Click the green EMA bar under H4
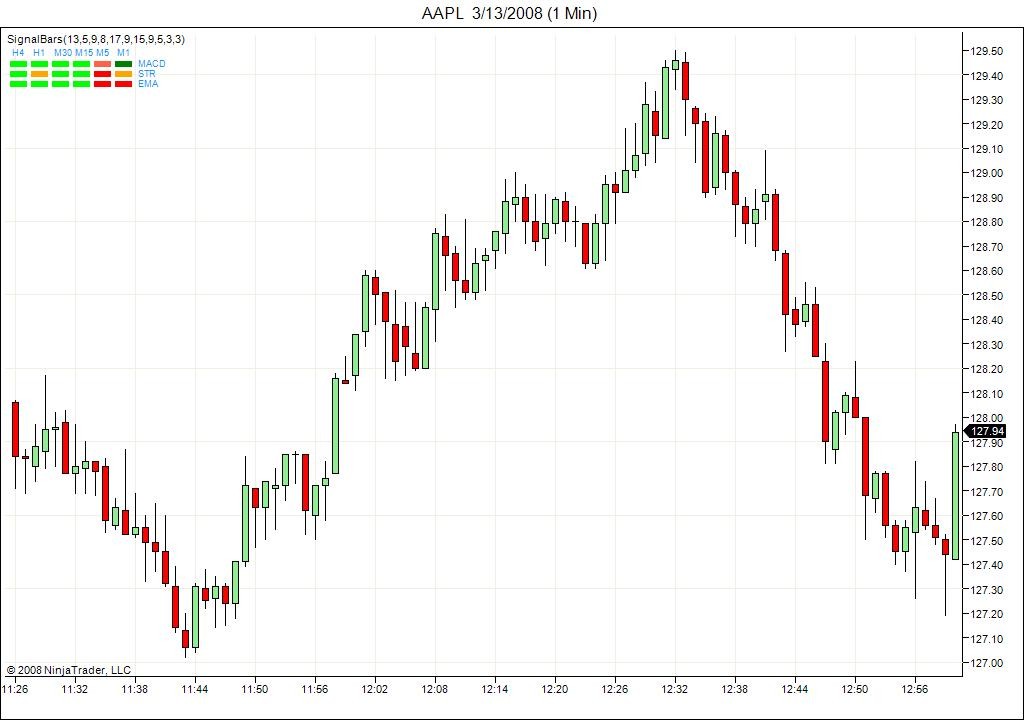Image resolution: width=1024 pixels, height=720 pixels. point(19,84)
